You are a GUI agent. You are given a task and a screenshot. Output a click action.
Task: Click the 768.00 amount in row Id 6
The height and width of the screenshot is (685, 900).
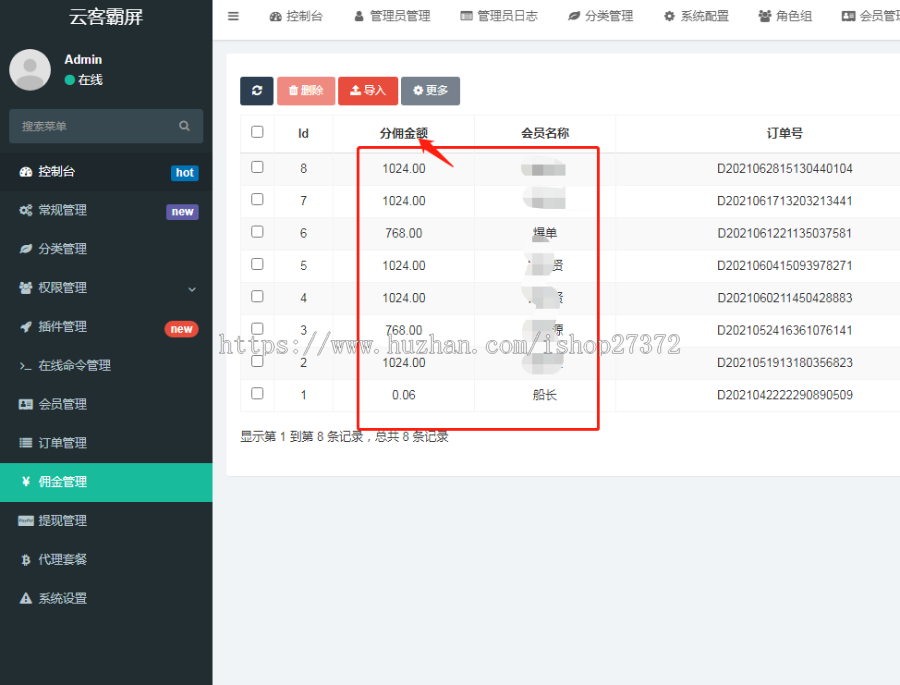tap(404, 233)
